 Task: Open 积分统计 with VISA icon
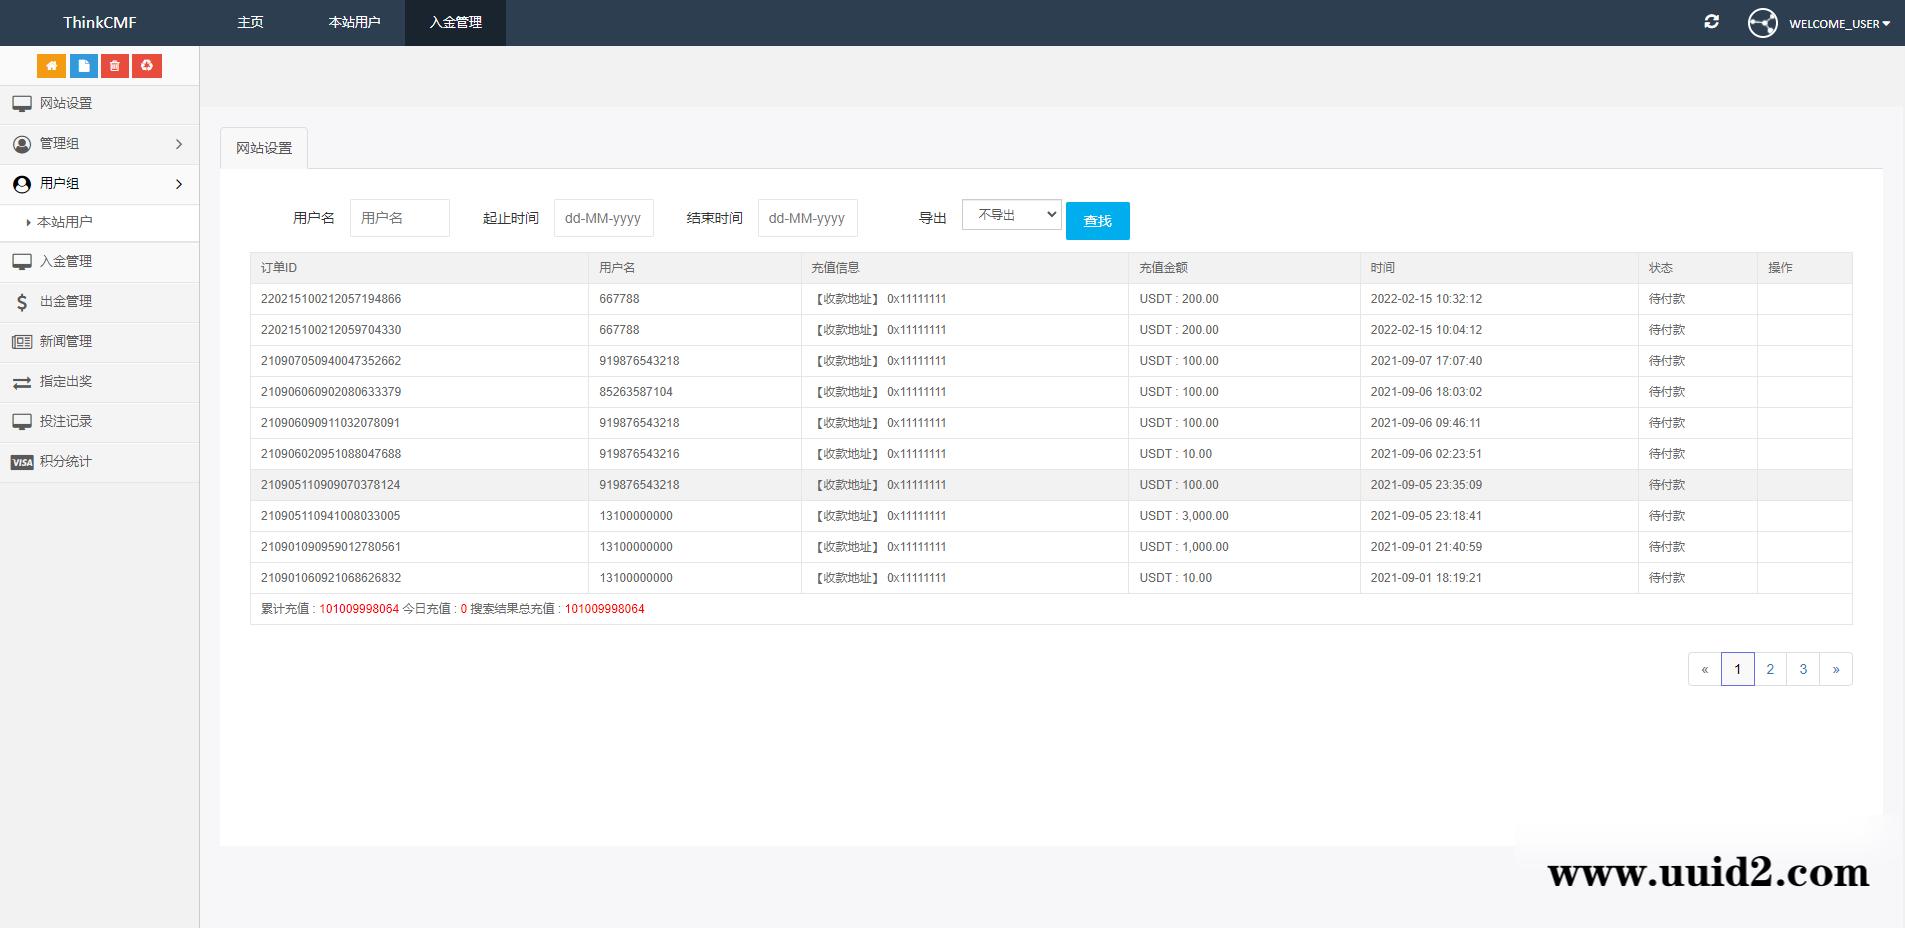point(66,461)
